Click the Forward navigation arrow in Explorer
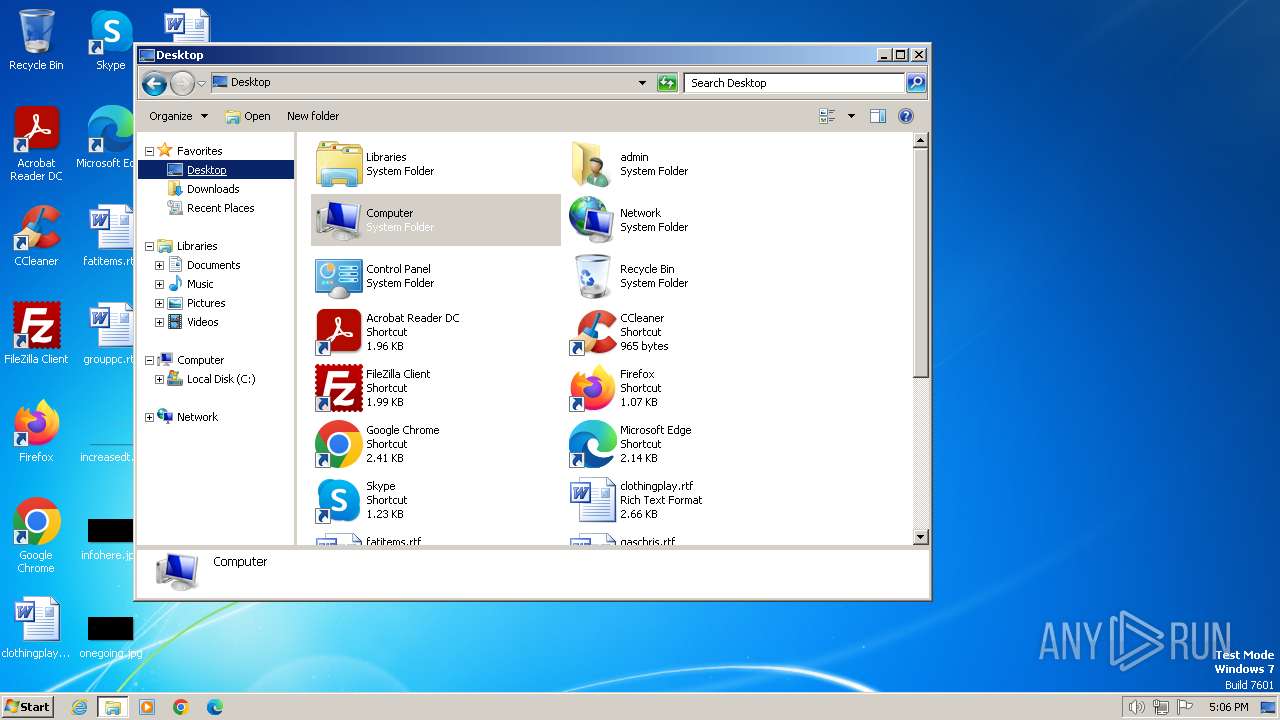Screen dimensions: 1280x720 pos(182,83)
